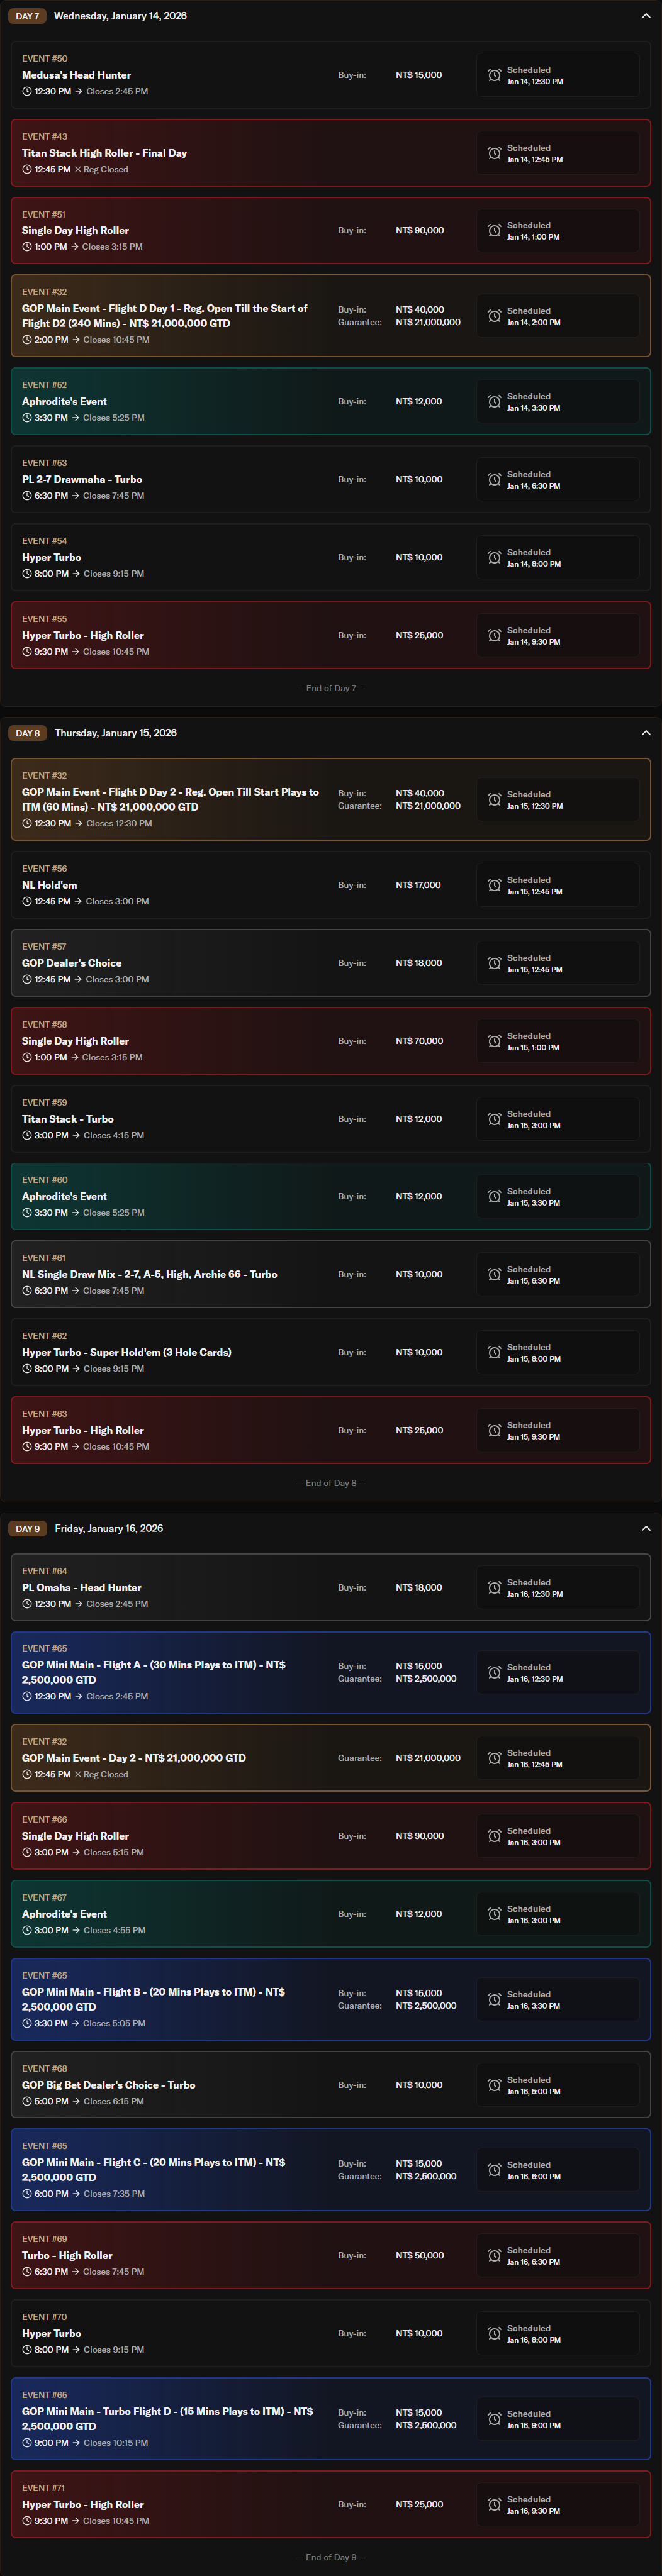Collapse the Day 9 schedule section
This screenshot has width=662, height=2576.
(x=645, y=1528)
